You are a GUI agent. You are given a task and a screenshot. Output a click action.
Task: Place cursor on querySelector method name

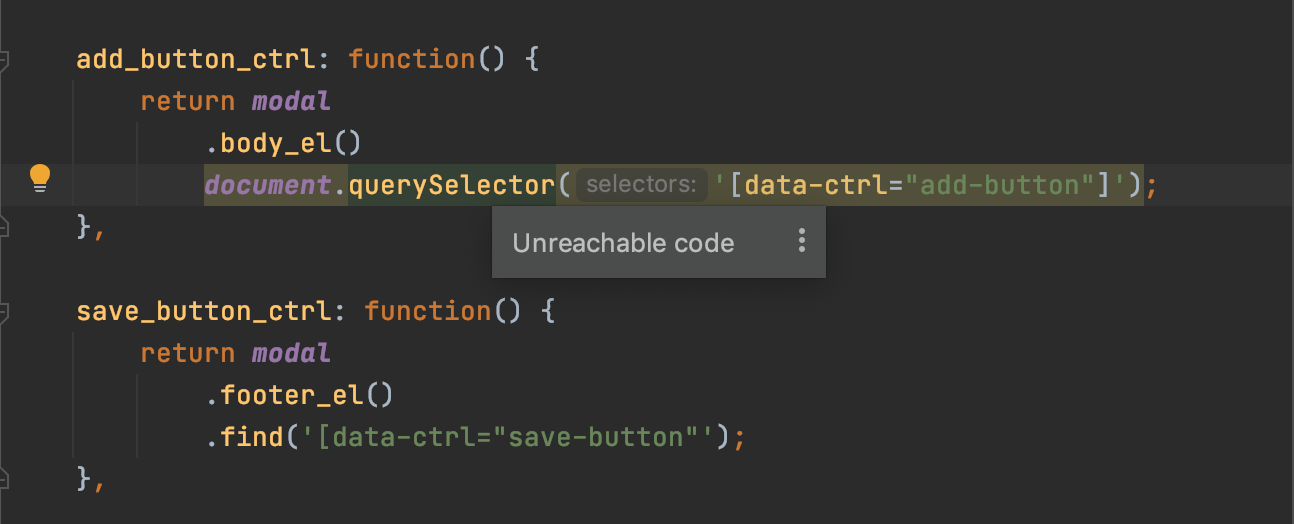[x=451, y=185]
